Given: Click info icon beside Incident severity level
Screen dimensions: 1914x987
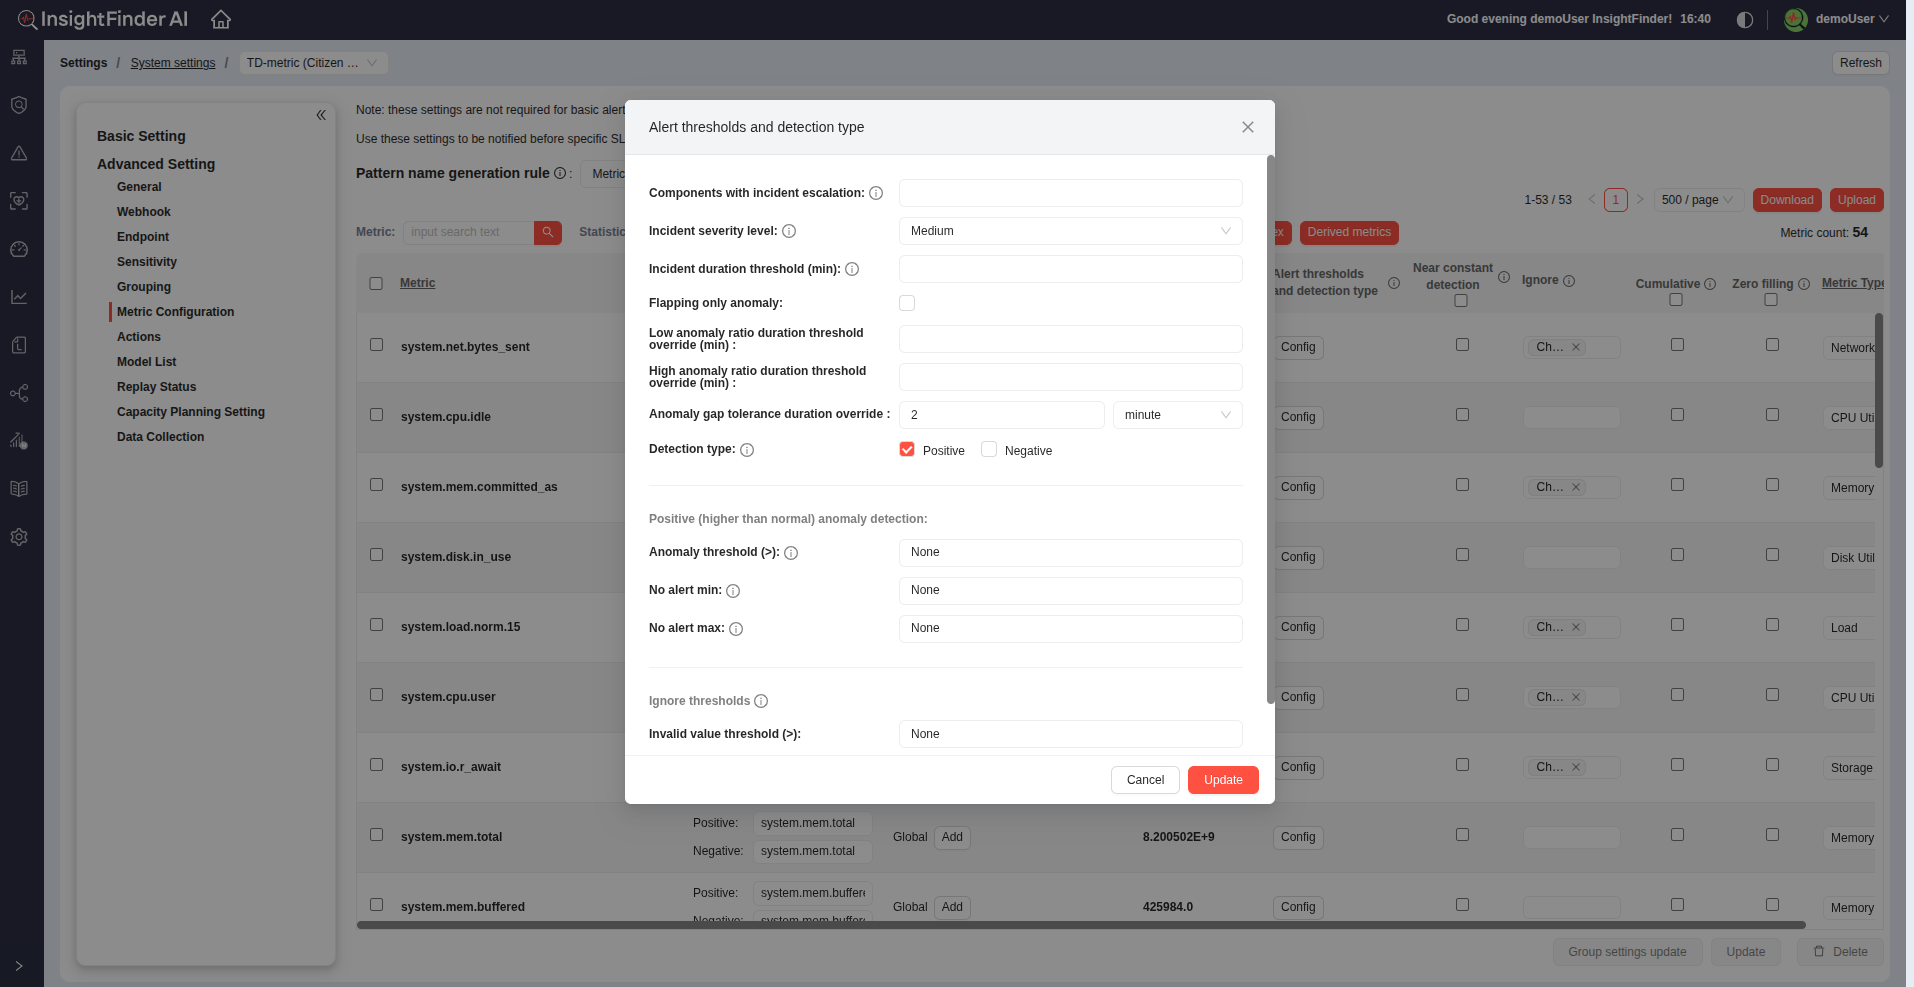Looking at the screenshot, I should (789, 231).
